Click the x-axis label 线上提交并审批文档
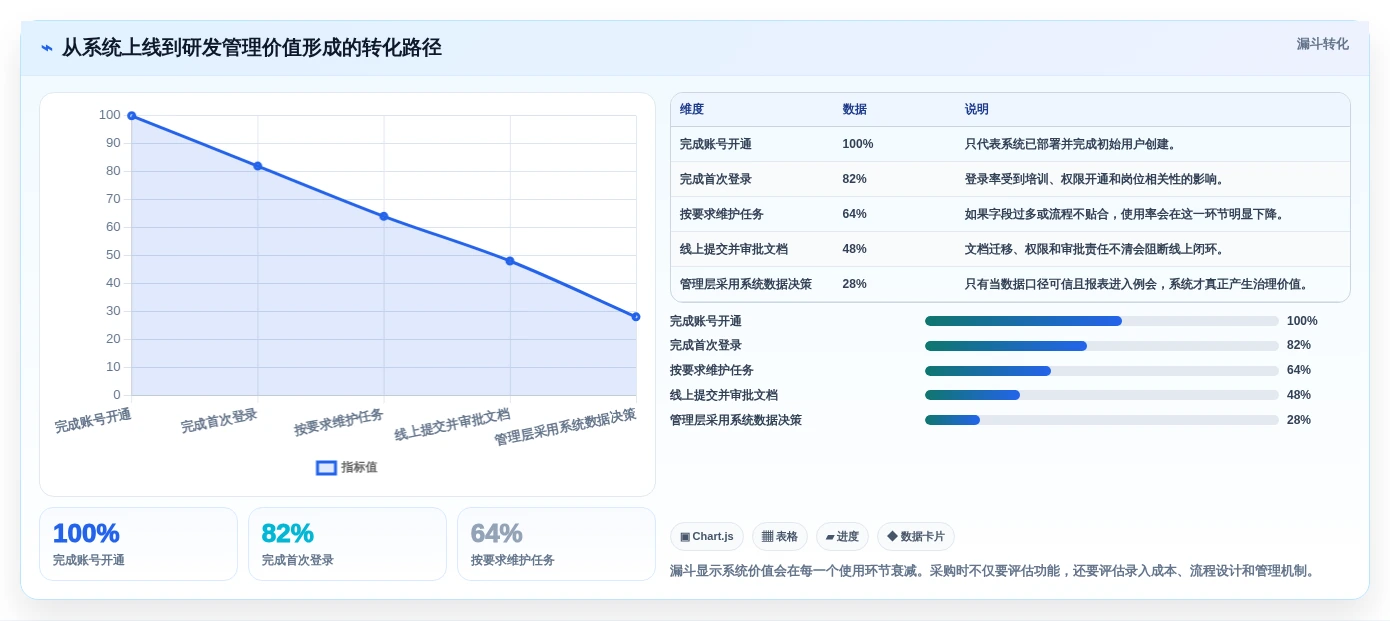This screenshot has width=1390, height=621. [x=452, y=425]
